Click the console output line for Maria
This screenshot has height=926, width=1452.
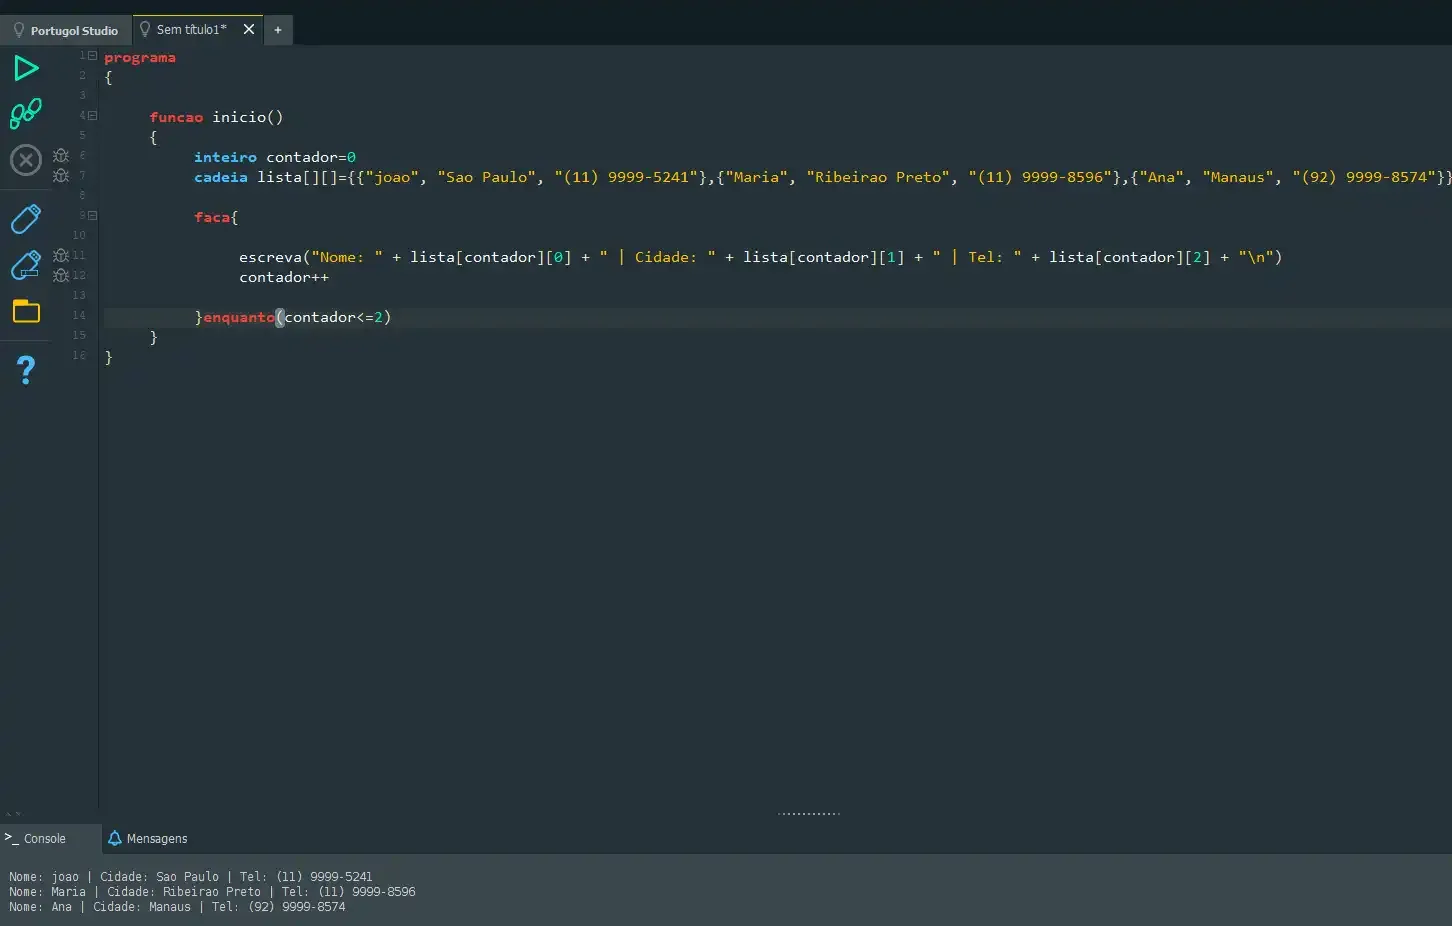click(x=212, y=892)
